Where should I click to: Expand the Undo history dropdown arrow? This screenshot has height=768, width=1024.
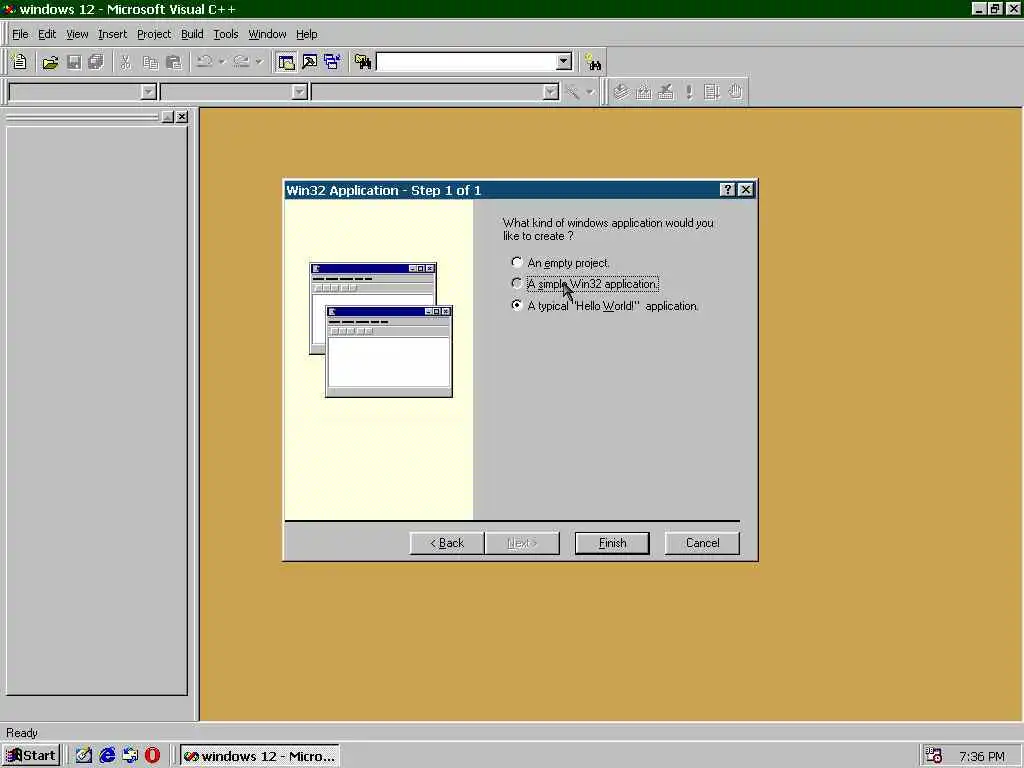[222, 62]
